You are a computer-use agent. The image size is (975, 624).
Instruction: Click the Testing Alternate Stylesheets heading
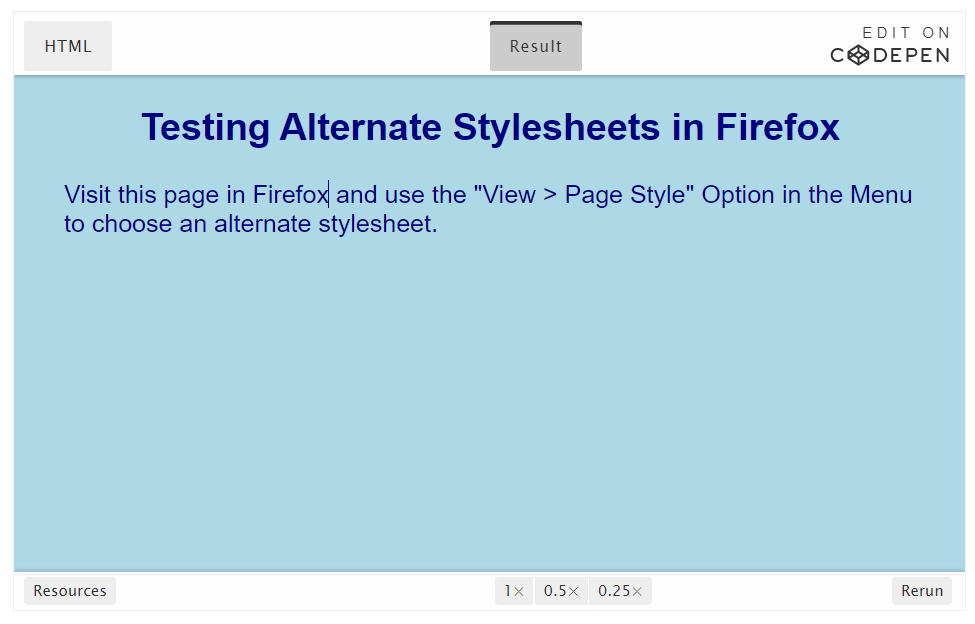tap(490, 128)
